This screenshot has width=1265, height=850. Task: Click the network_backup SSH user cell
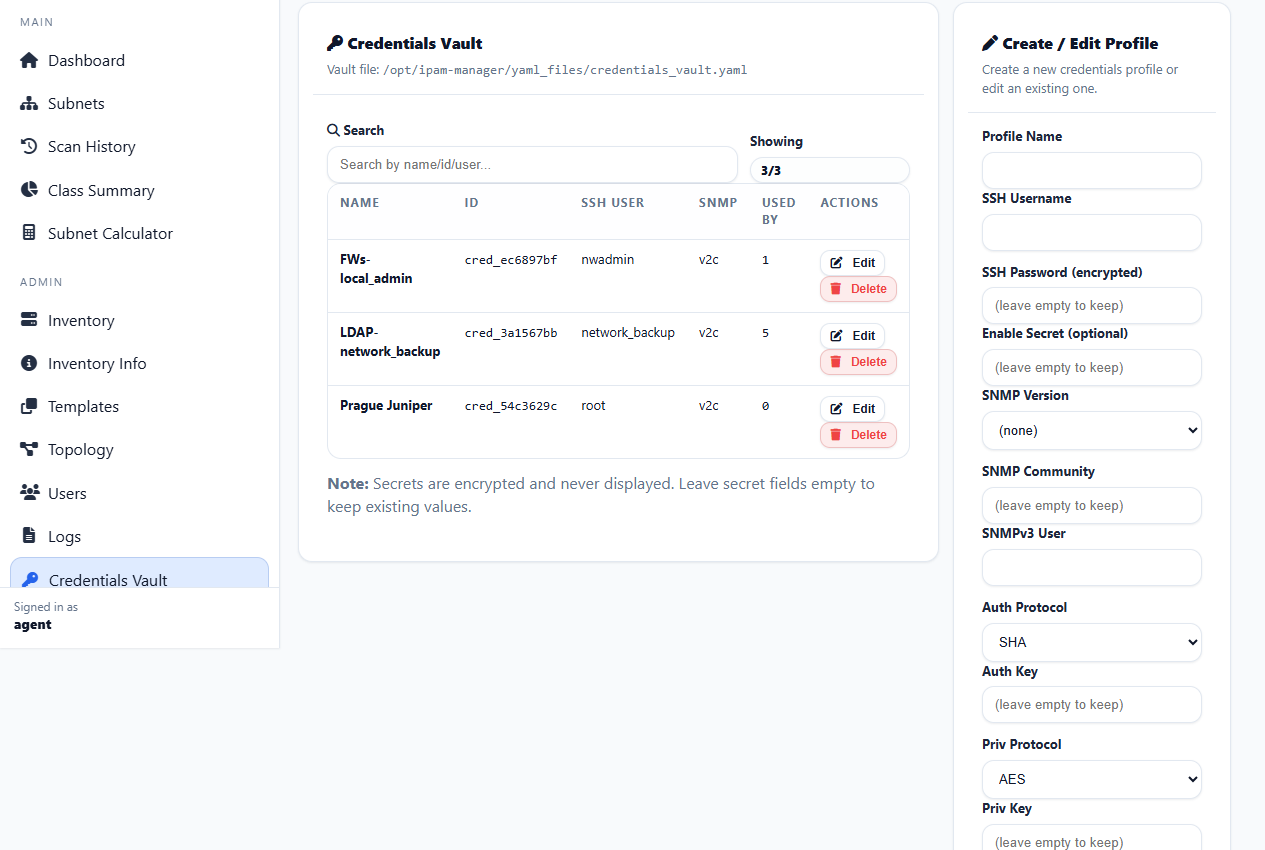(x=628, y=333)
